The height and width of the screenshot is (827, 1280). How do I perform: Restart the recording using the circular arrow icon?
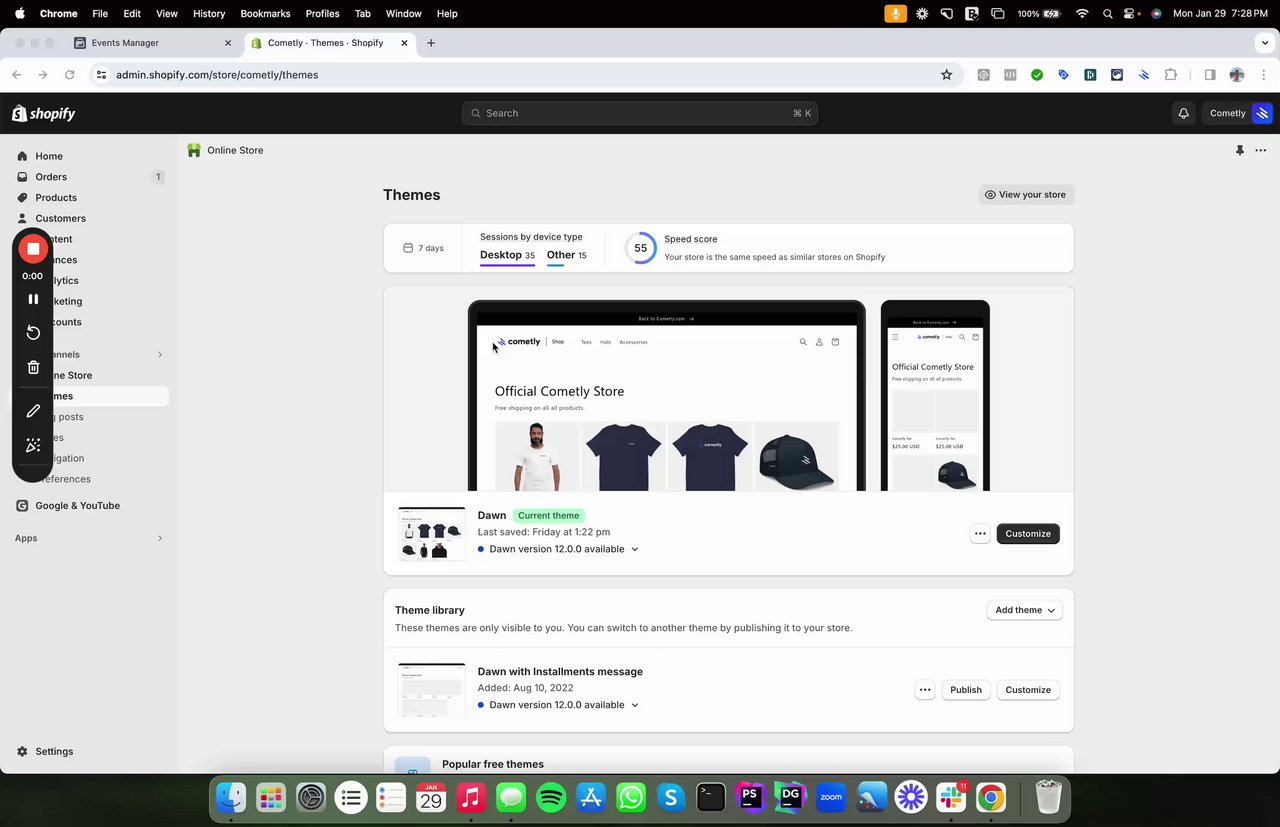[x=33, y=332]
